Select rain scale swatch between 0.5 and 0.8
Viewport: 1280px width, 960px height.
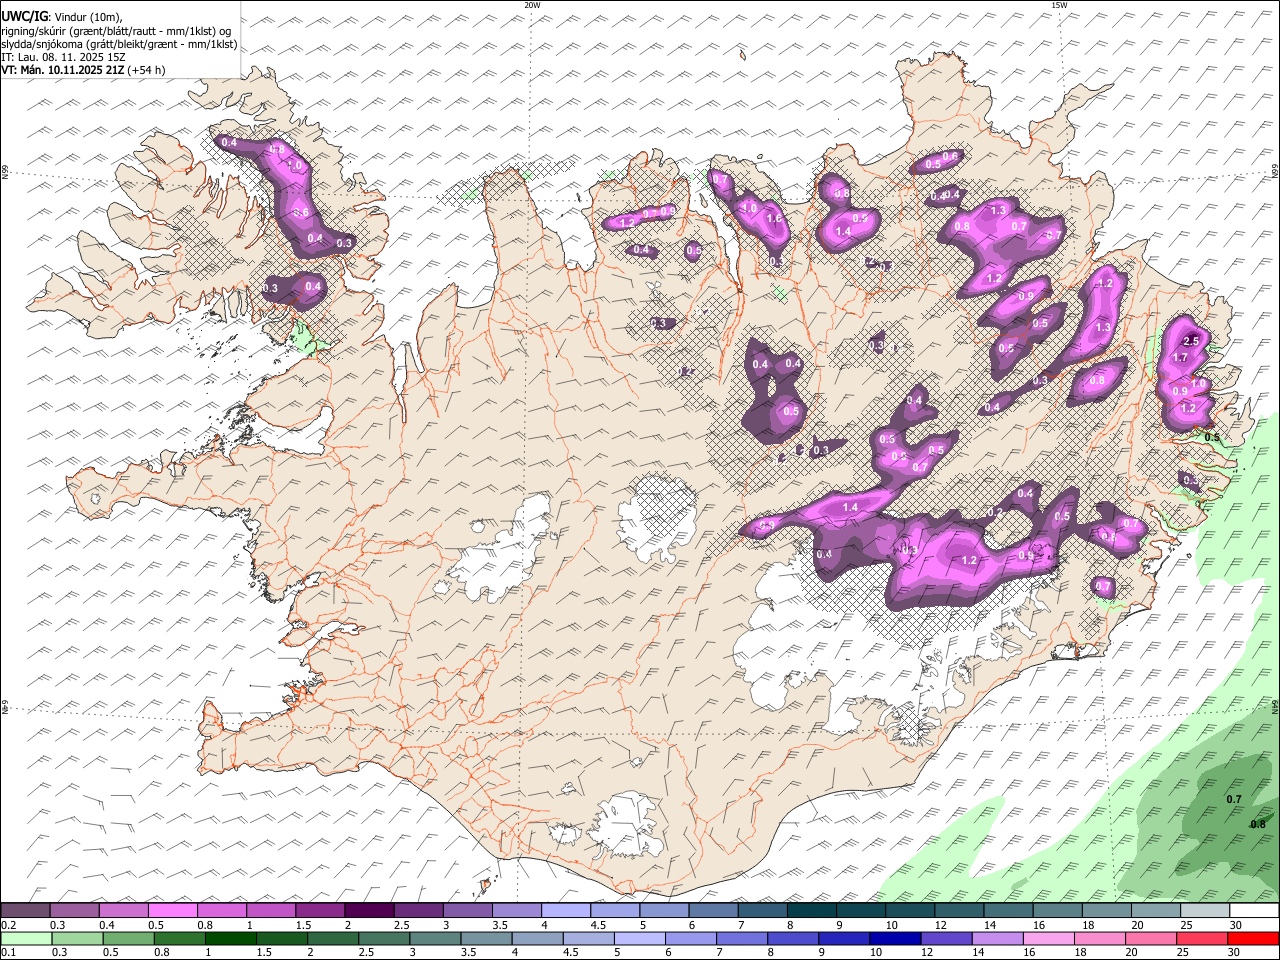[x=127, y=938]
